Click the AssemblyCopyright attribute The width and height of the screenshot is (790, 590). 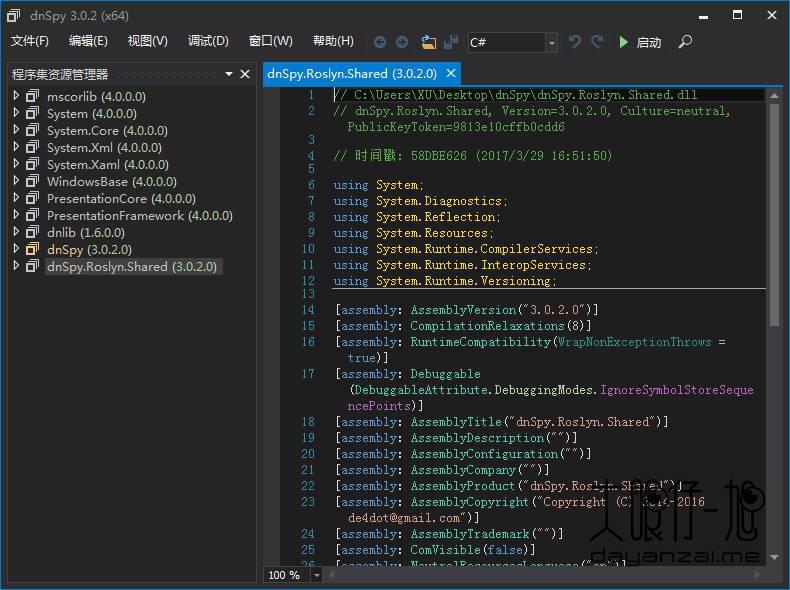470,502
